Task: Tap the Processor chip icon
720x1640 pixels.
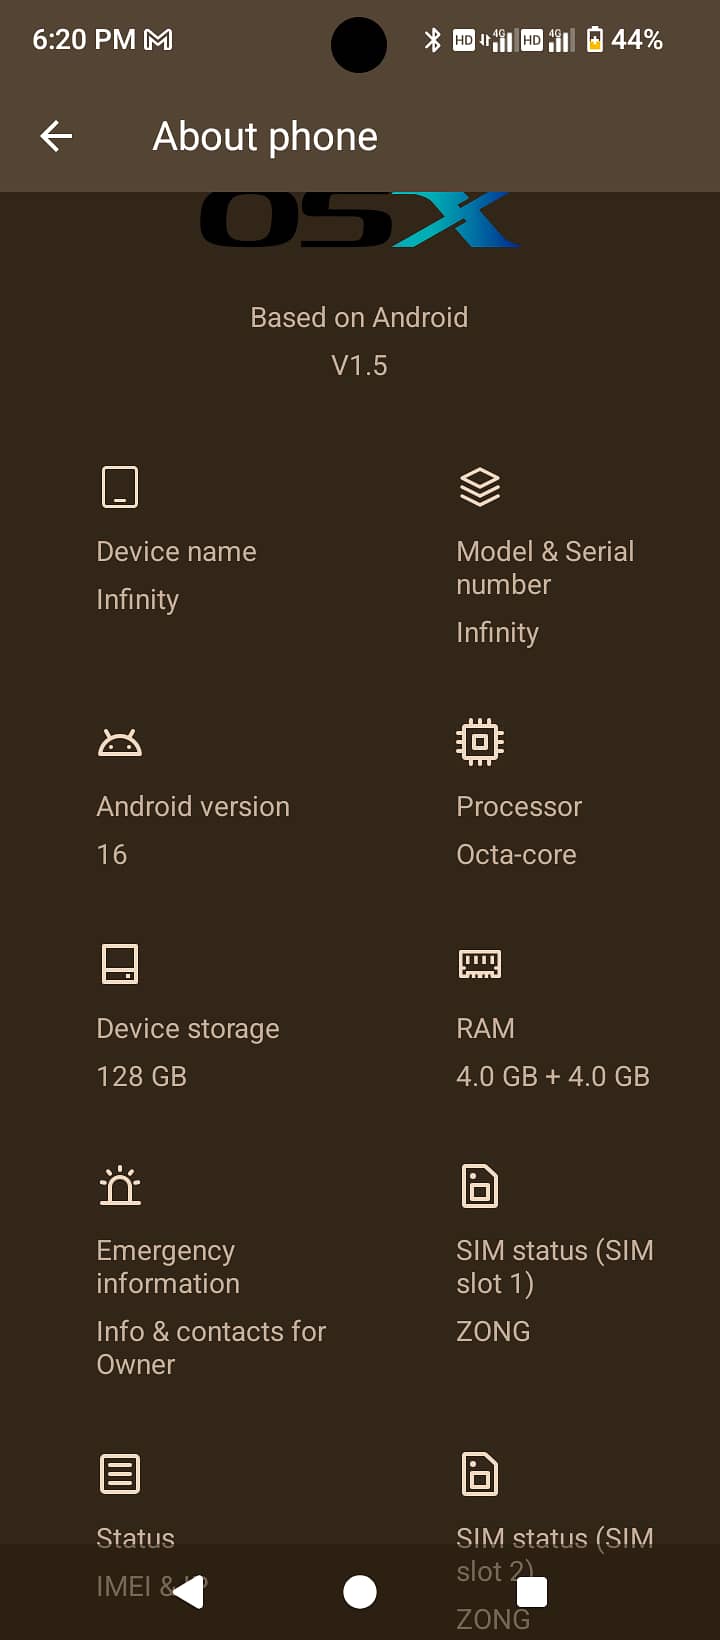Action: point(480,742)
